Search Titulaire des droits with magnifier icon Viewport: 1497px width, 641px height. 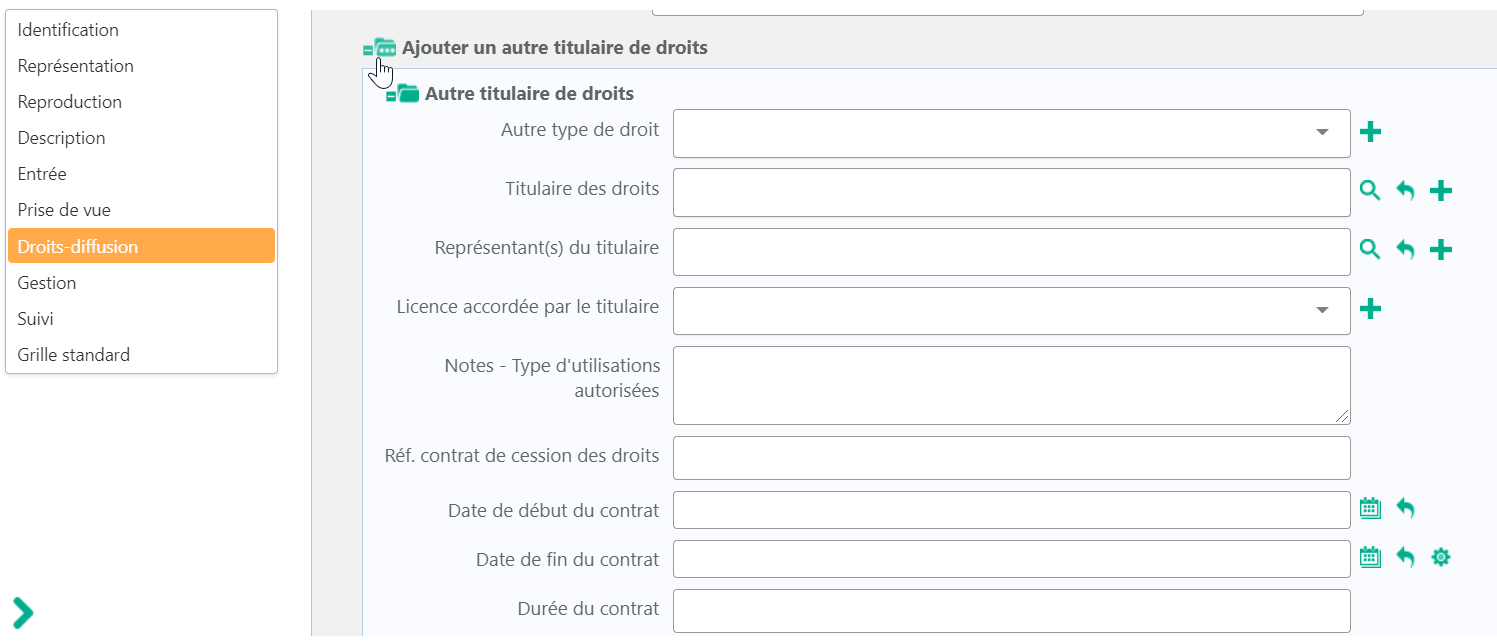[x=1370, y=191]
